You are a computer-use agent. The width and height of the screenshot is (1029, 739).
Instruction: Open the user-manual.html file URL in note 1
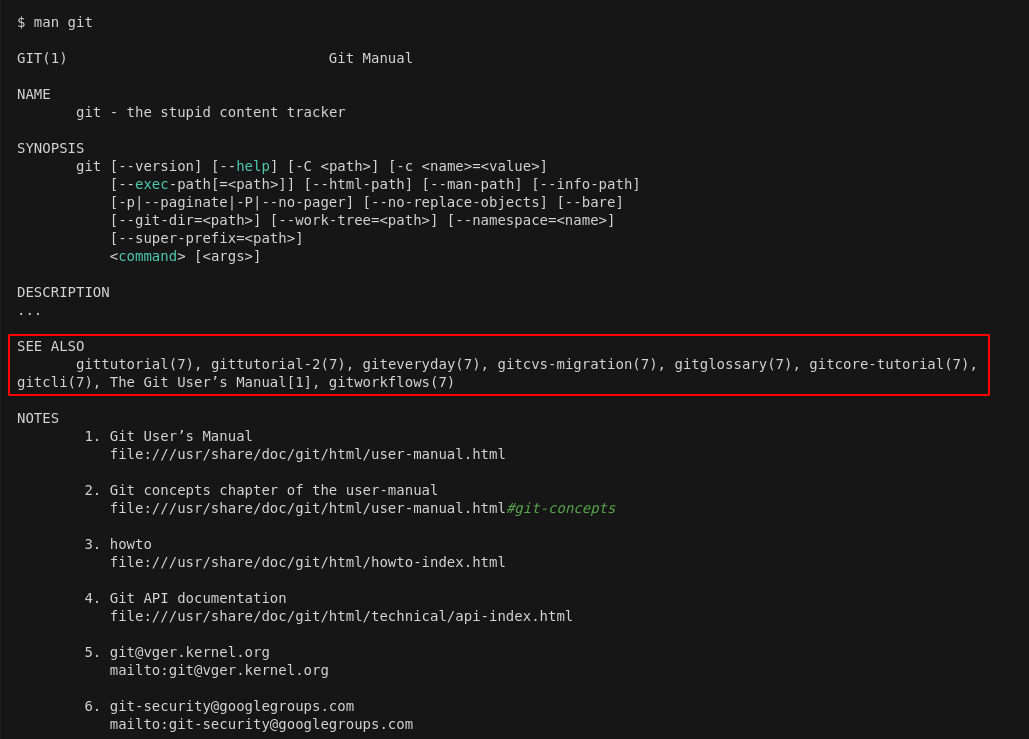coord(308,454)
